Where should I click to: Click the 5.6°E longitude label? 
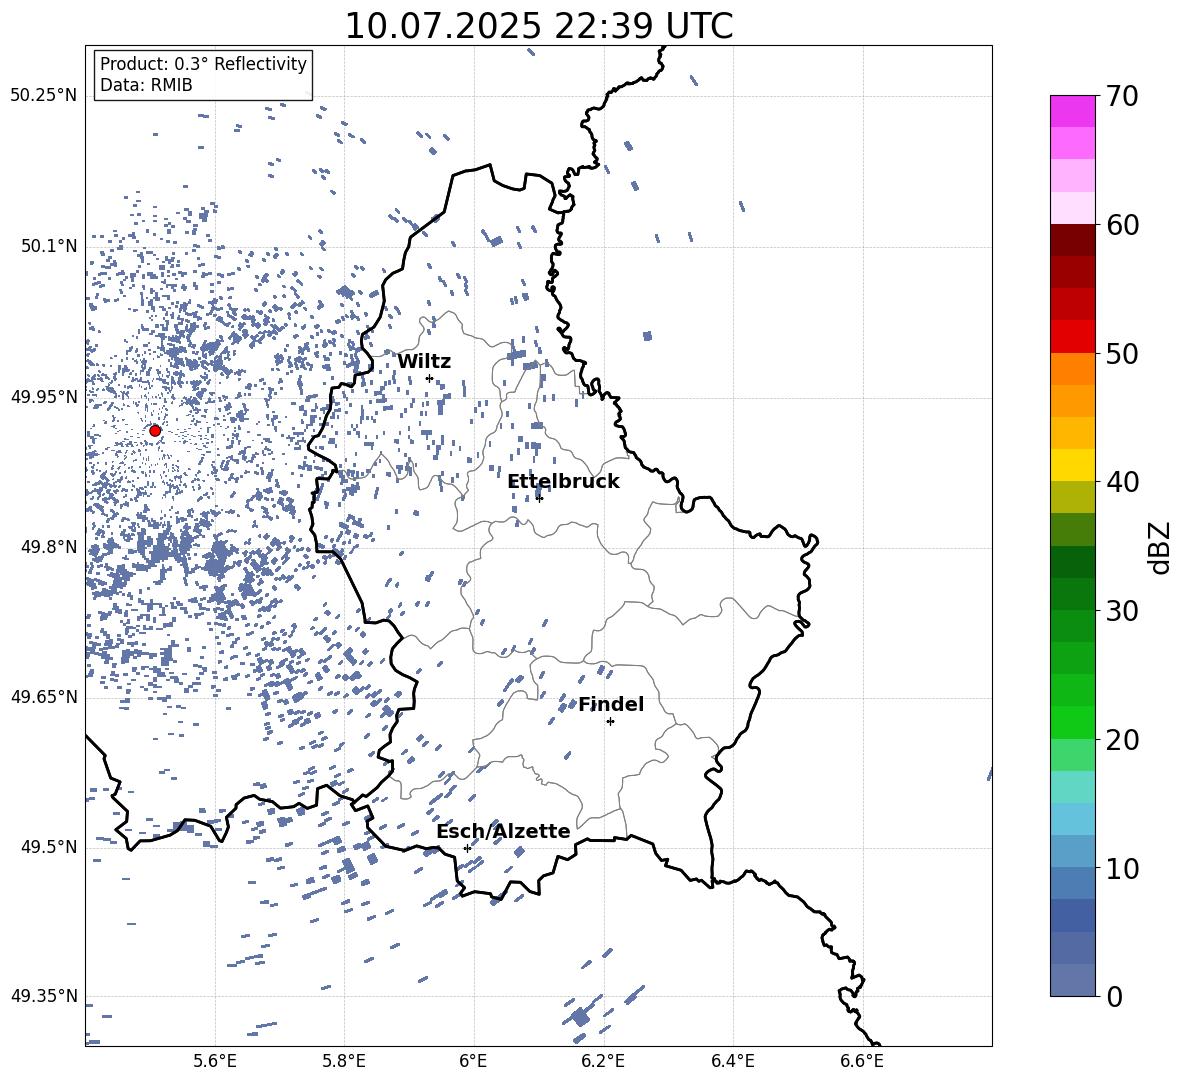(215, 1061)
